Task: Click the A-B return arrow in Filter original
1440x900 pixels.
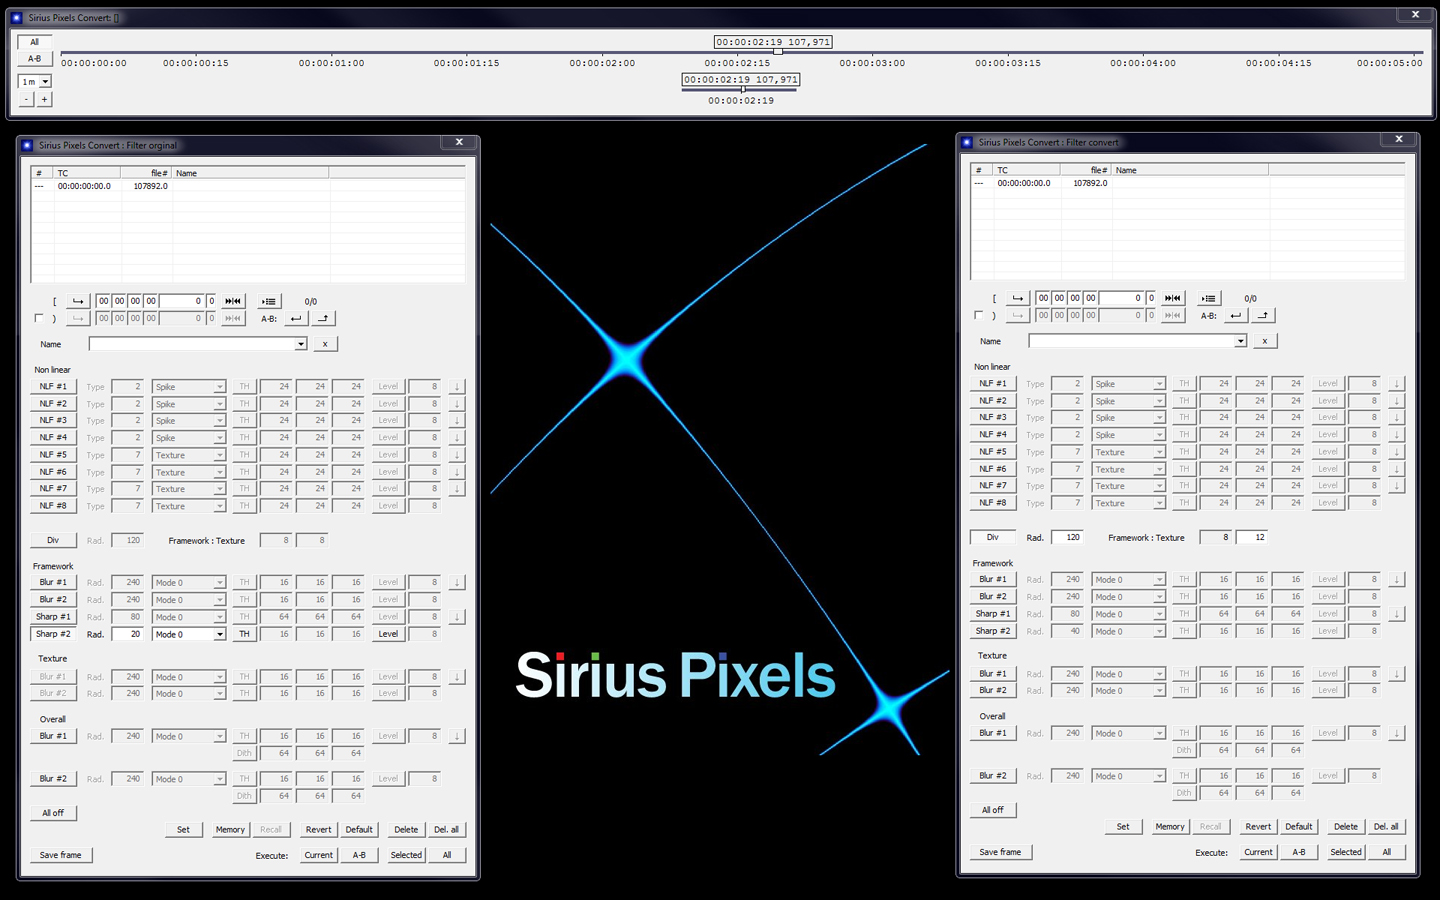Action: [296, 318]
